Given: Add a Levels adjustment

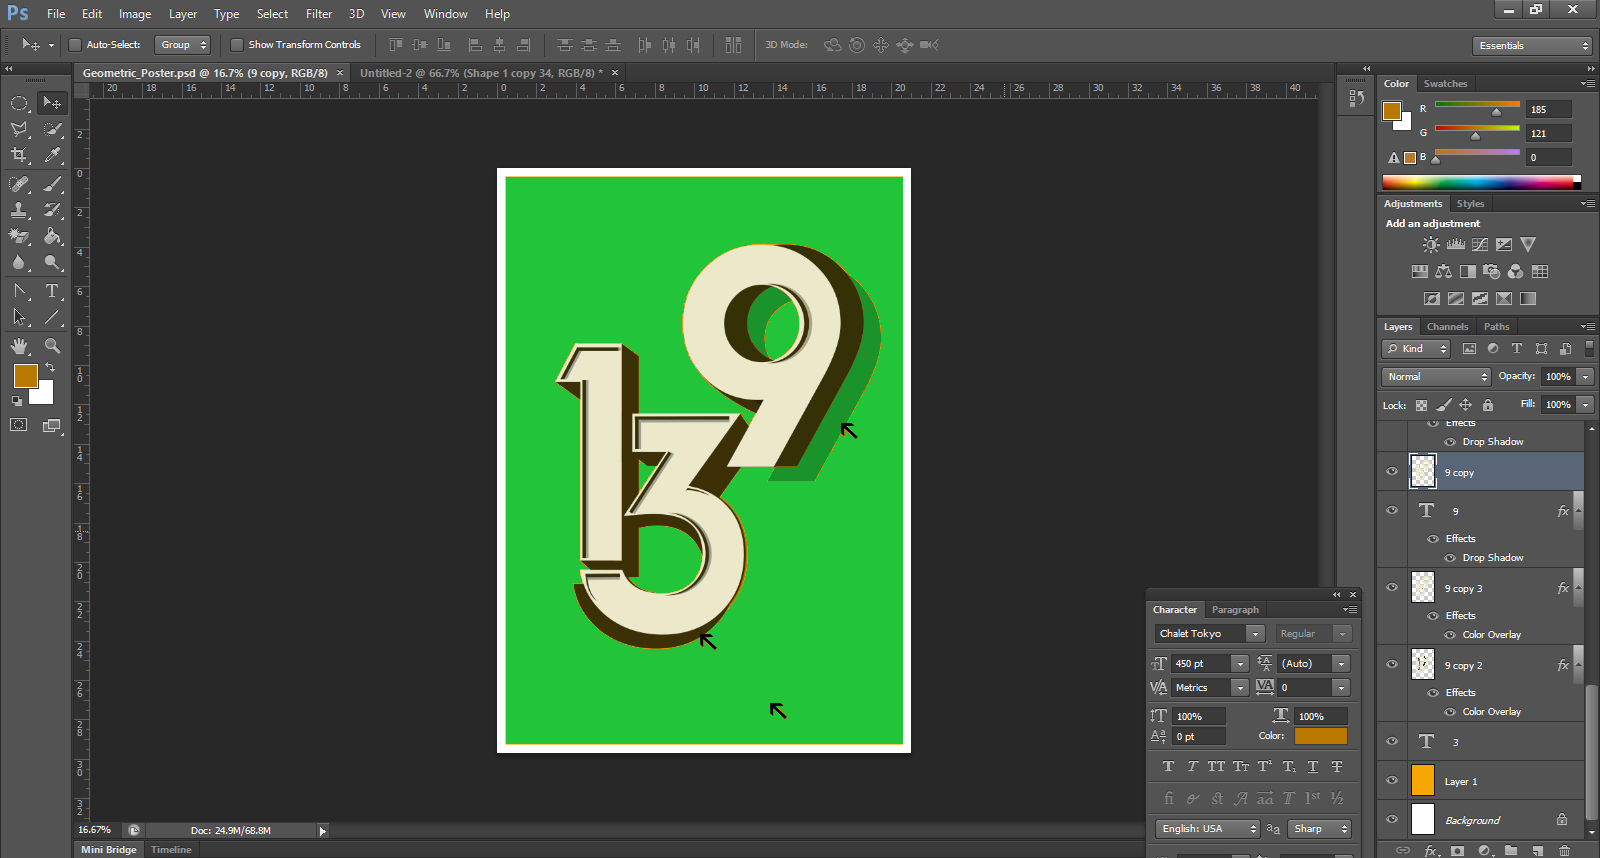Looking at the screenshot, I should (x=1456, y=245).
